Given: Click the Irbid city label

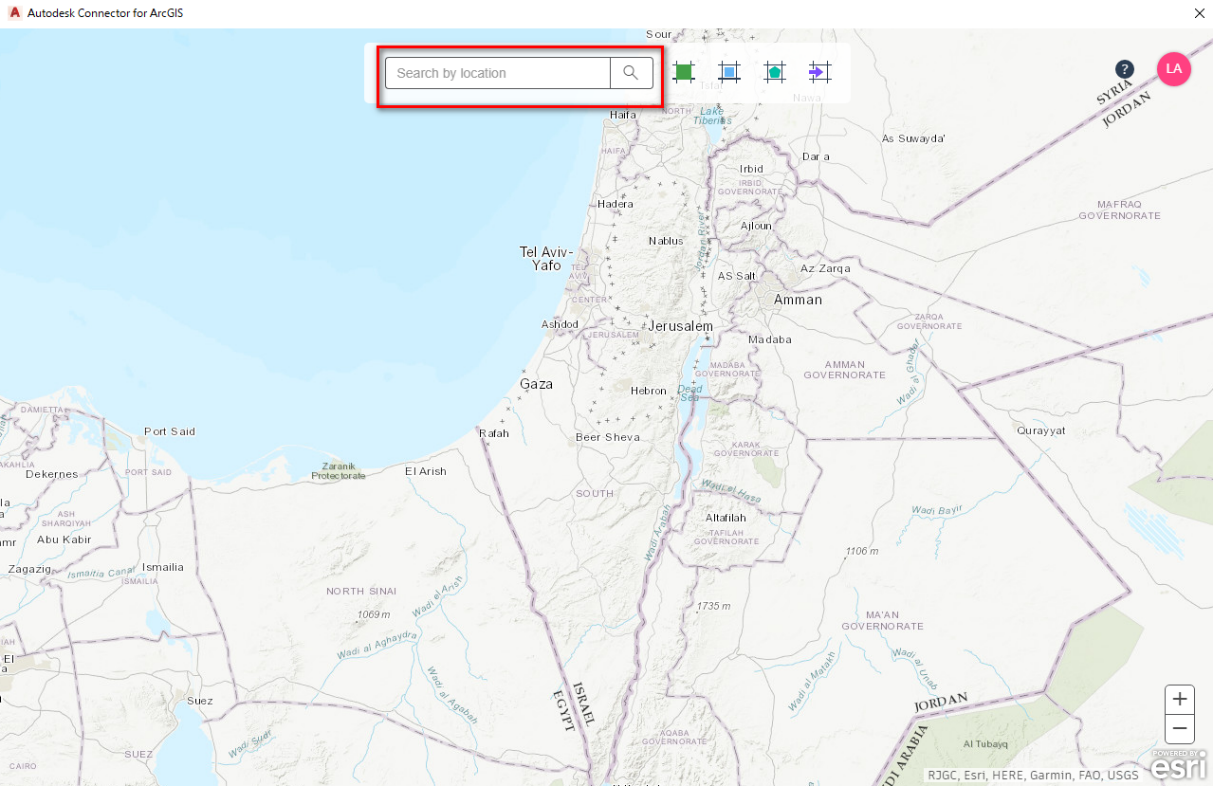Looking at the screenshot, I should click(751, 169).
